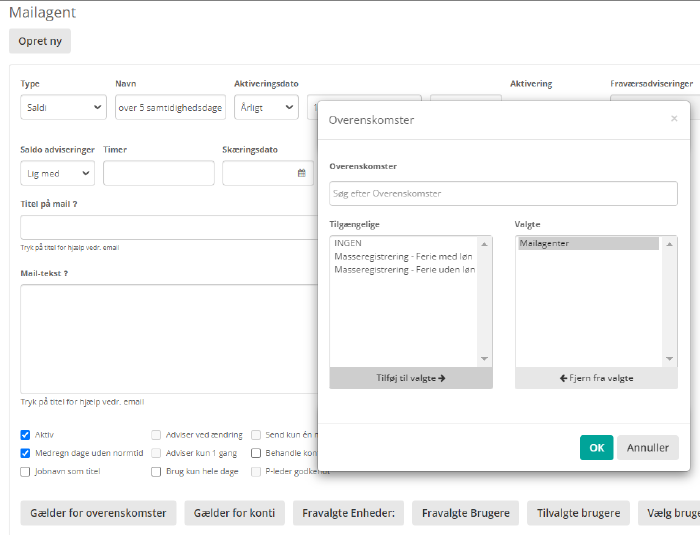Expand the Aktiveringsdato dropdown showing Årligt

tap(265, 107)
